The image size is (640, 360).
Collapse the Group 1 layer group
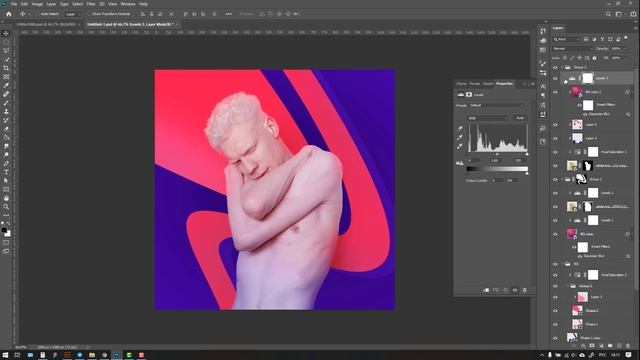[562, 179]
